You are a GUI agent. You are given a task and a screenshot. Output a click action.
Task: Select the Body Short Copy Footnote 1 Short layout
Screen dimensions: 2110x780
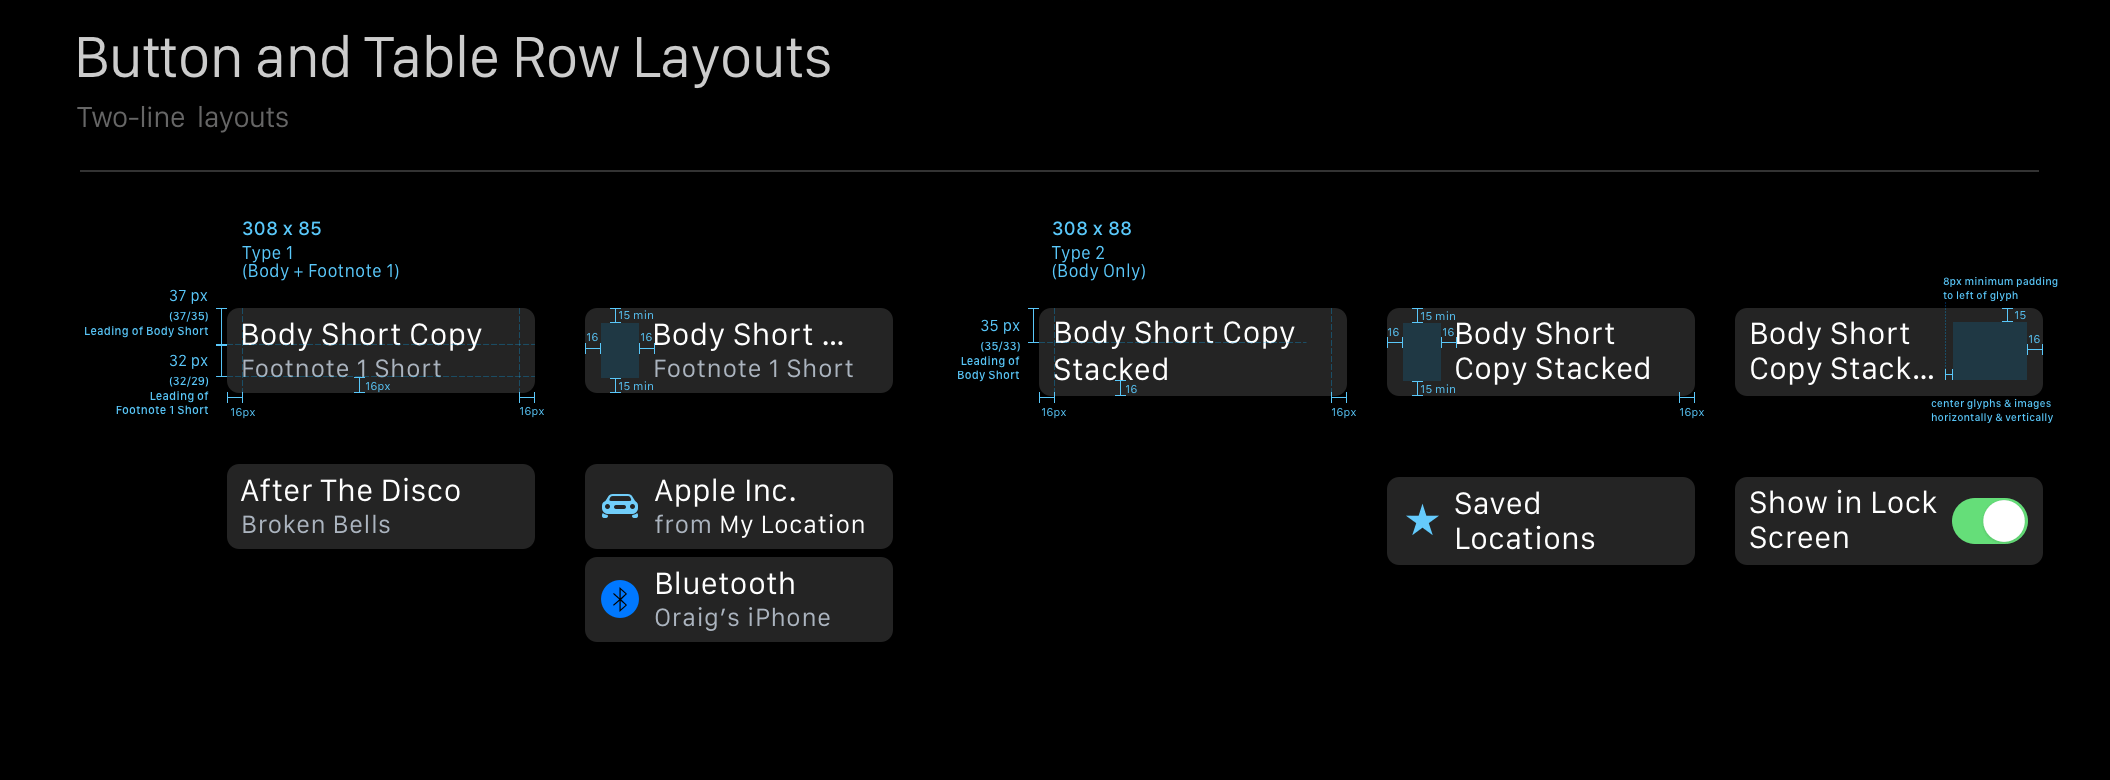pyautogui.click(x=380, y=350)
